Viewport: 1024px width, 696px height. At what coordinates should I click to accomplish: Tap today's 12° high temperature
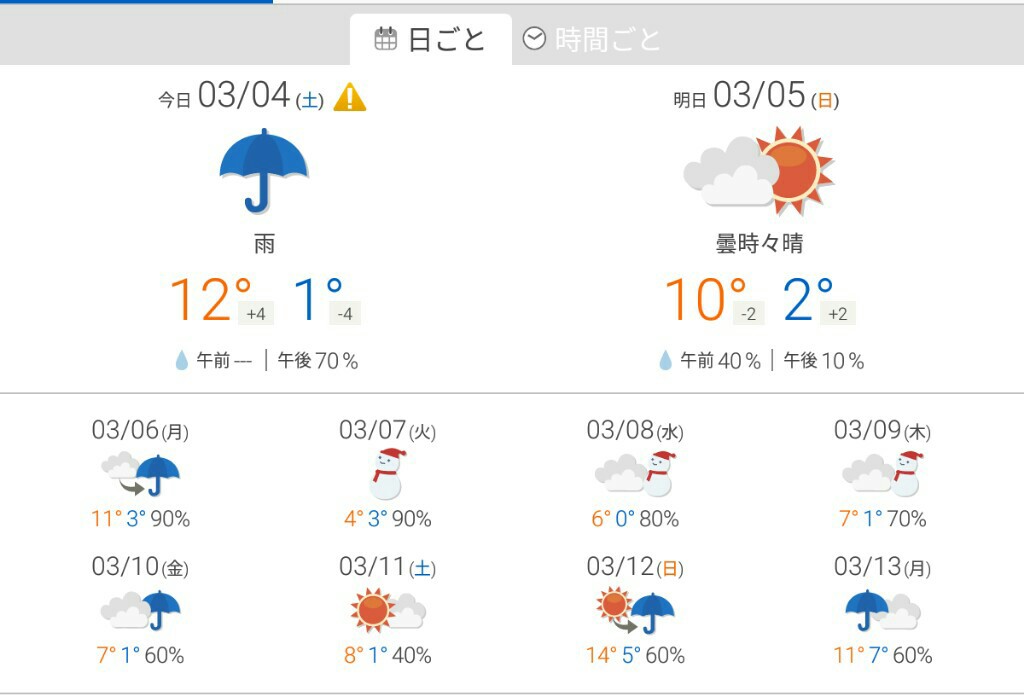(210, 299)
